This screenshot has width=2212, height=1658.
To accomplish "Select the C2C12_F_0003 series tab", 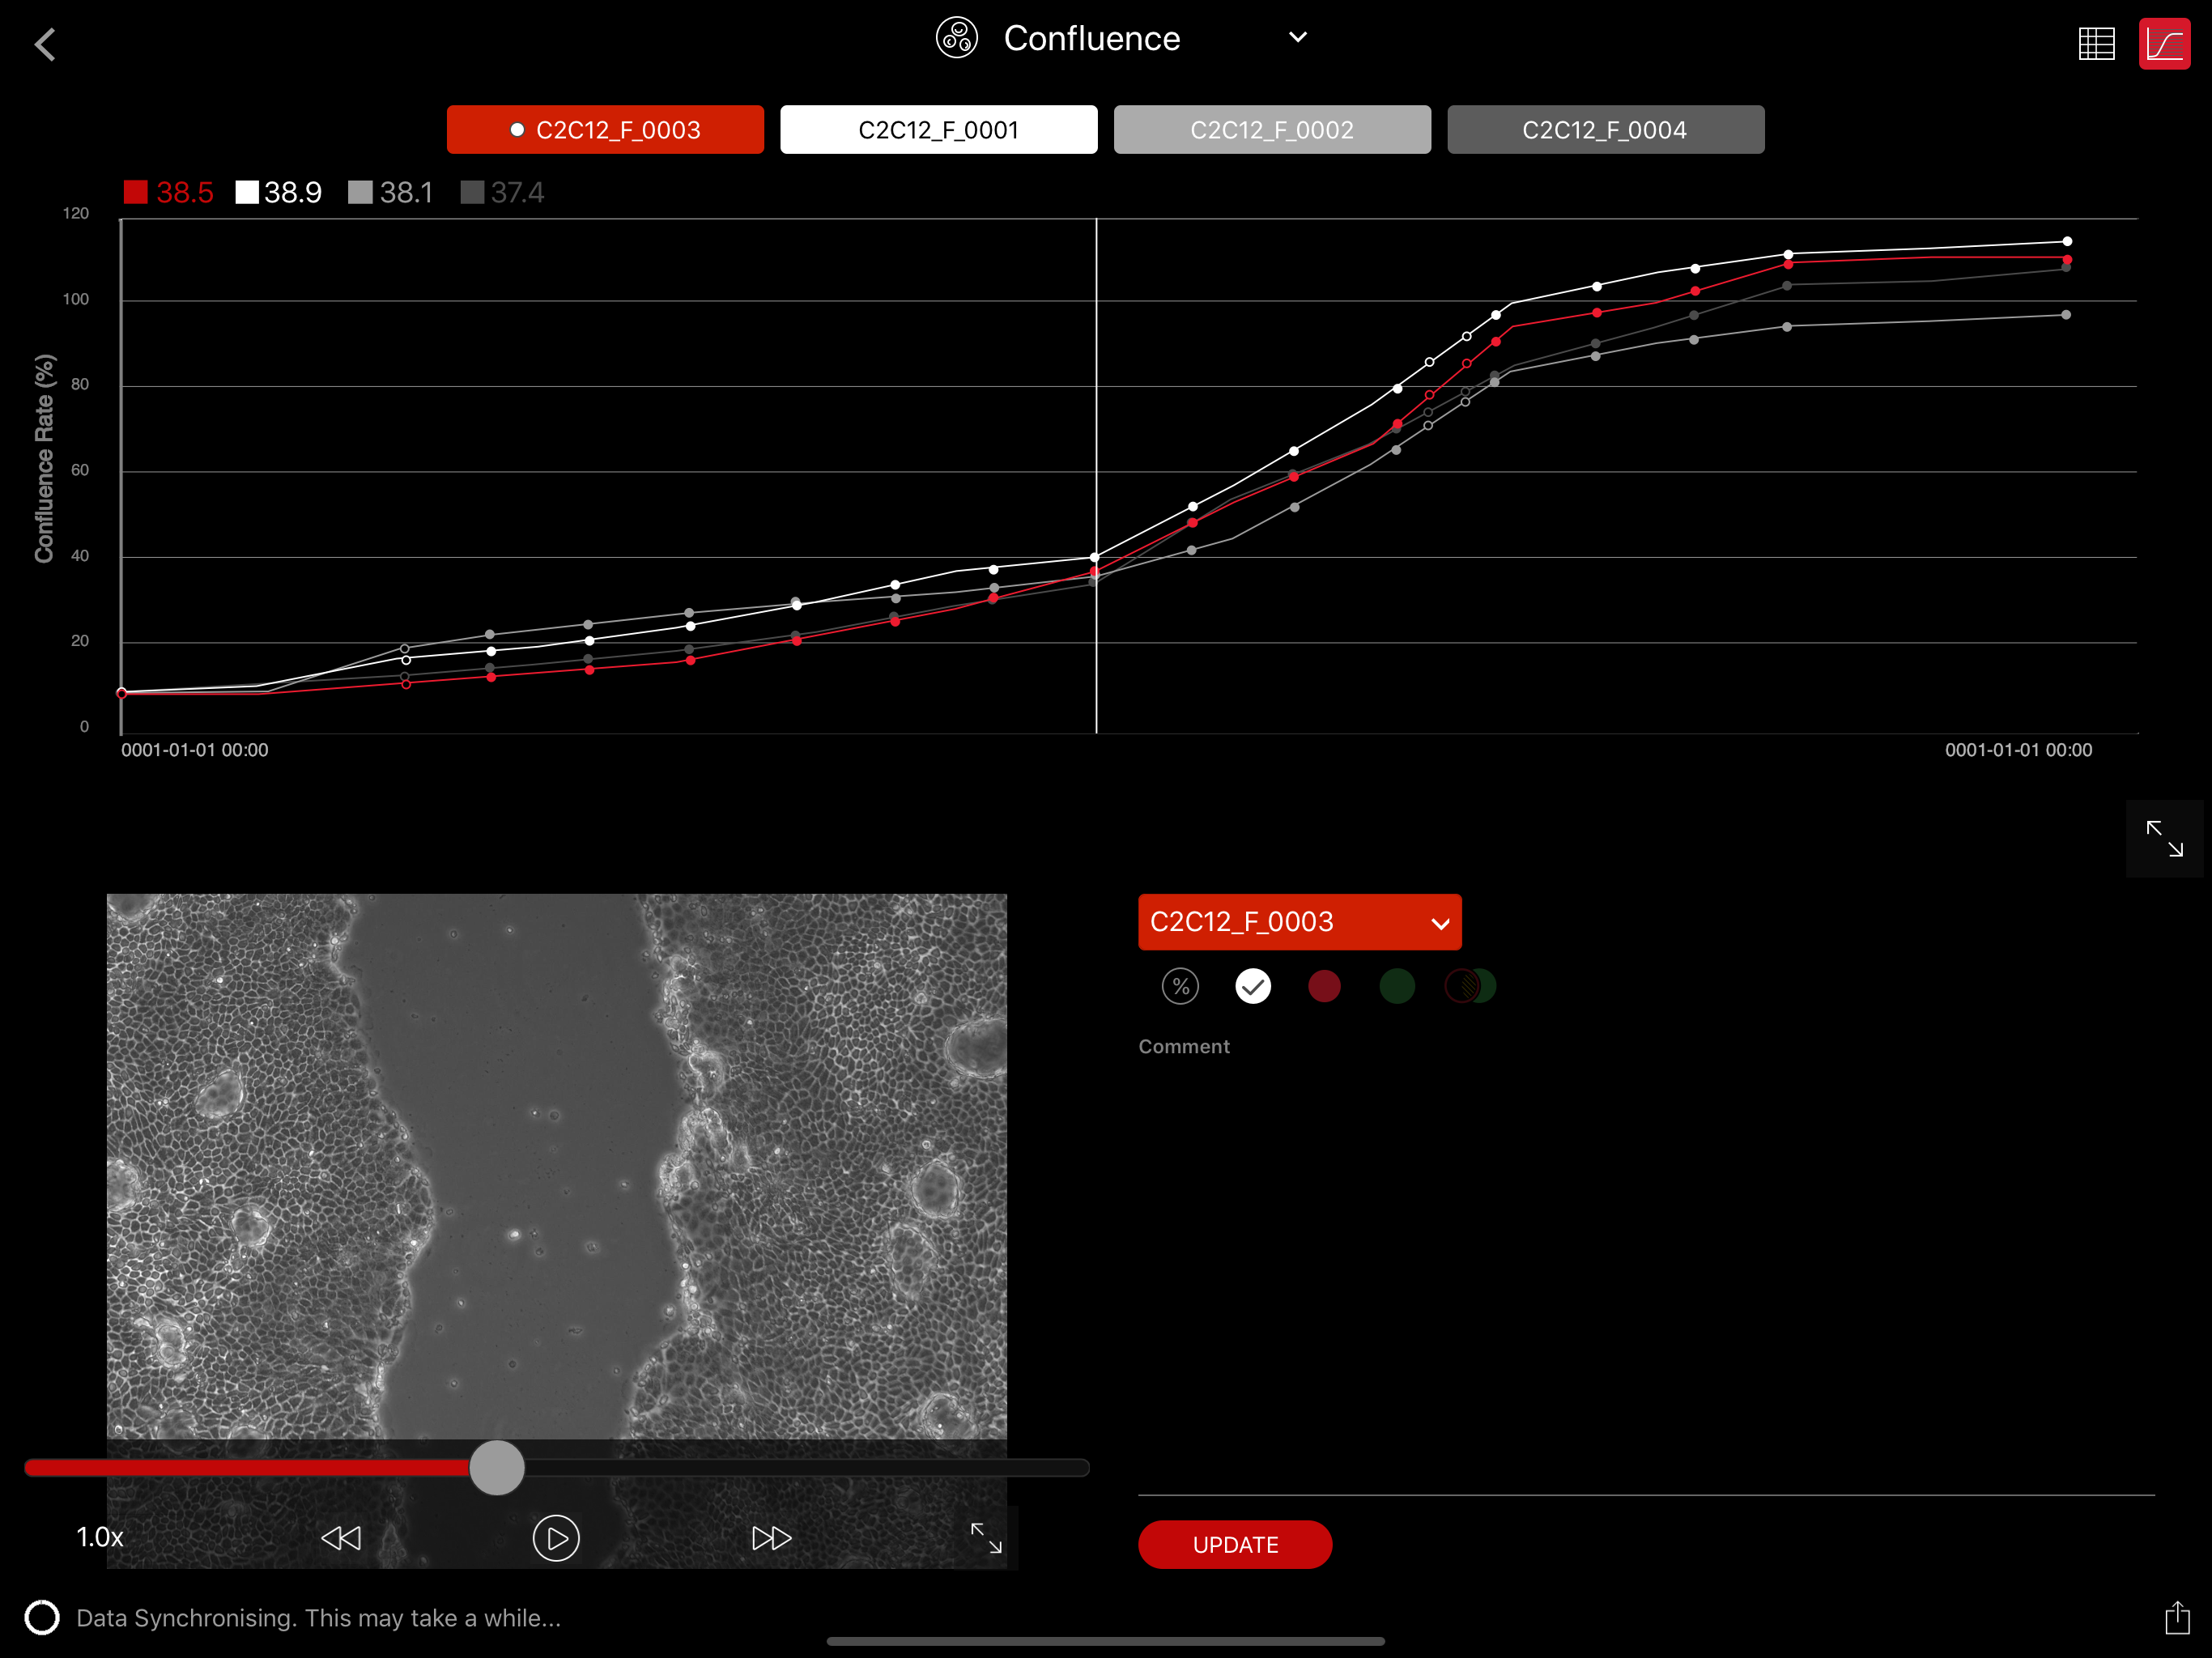I will pyautogui.click(x=605, y=130).
